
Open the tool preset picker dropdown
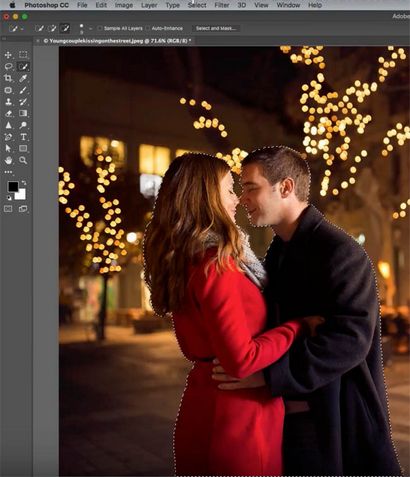(16, 29)
